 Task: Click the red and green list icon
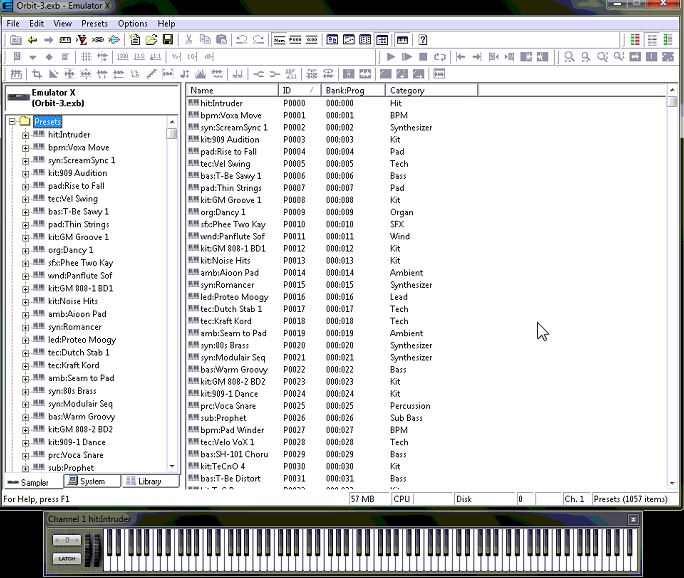click(635, 40)
